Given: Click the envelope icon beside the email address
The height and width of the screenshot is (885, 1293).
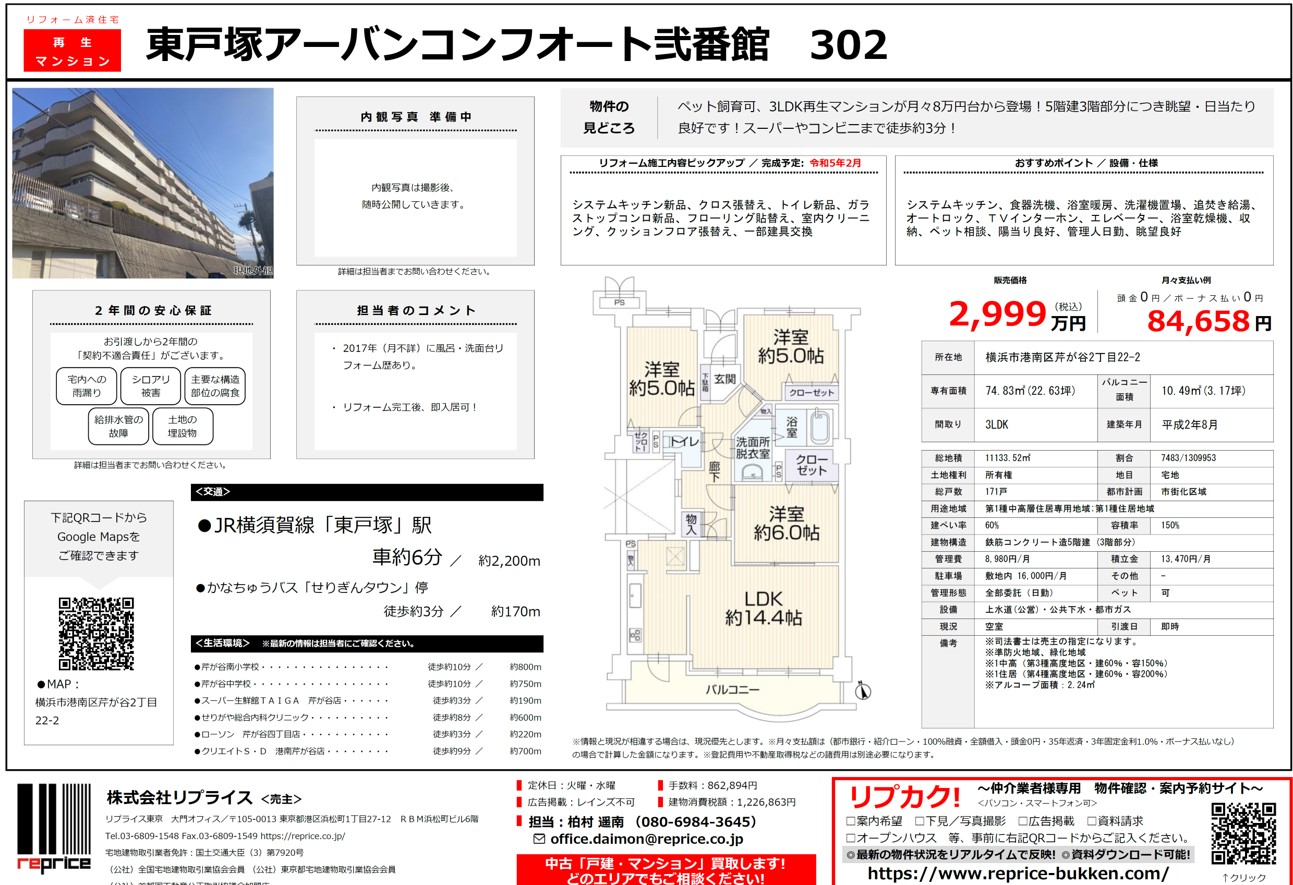Looking at the screenshot, I should click(540, 839).
